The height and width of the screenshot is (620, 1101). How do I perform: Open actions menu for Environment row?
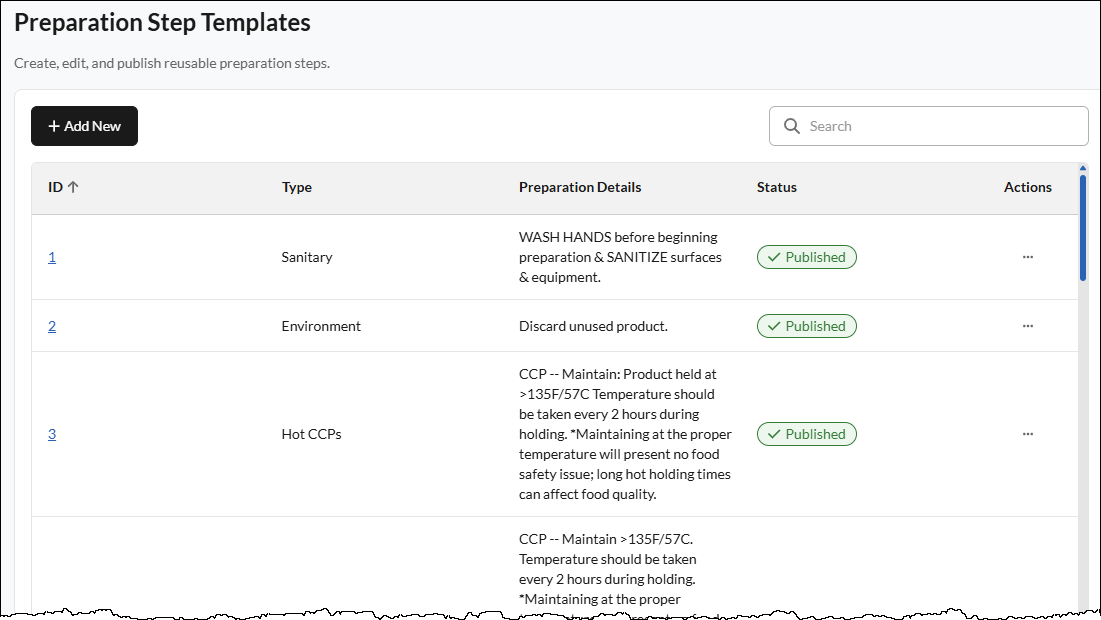pos(1028,326)
